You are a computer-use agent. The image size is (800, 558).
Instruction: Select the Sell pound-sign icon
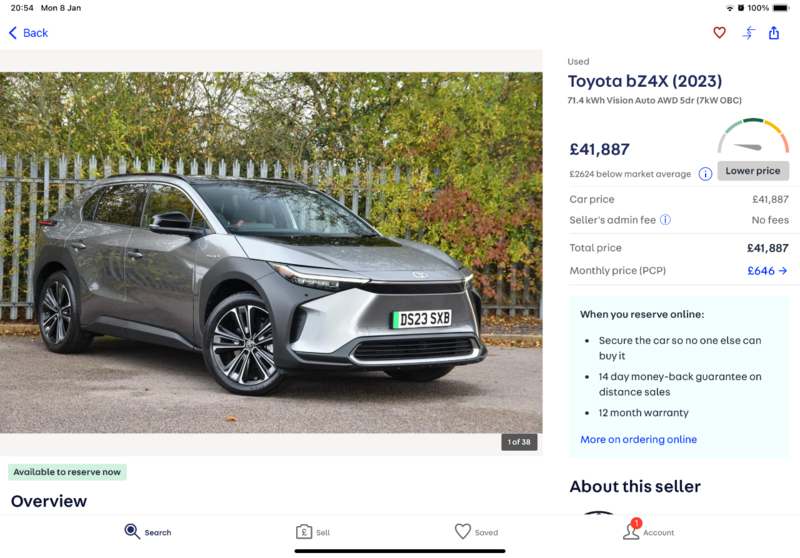304,532
